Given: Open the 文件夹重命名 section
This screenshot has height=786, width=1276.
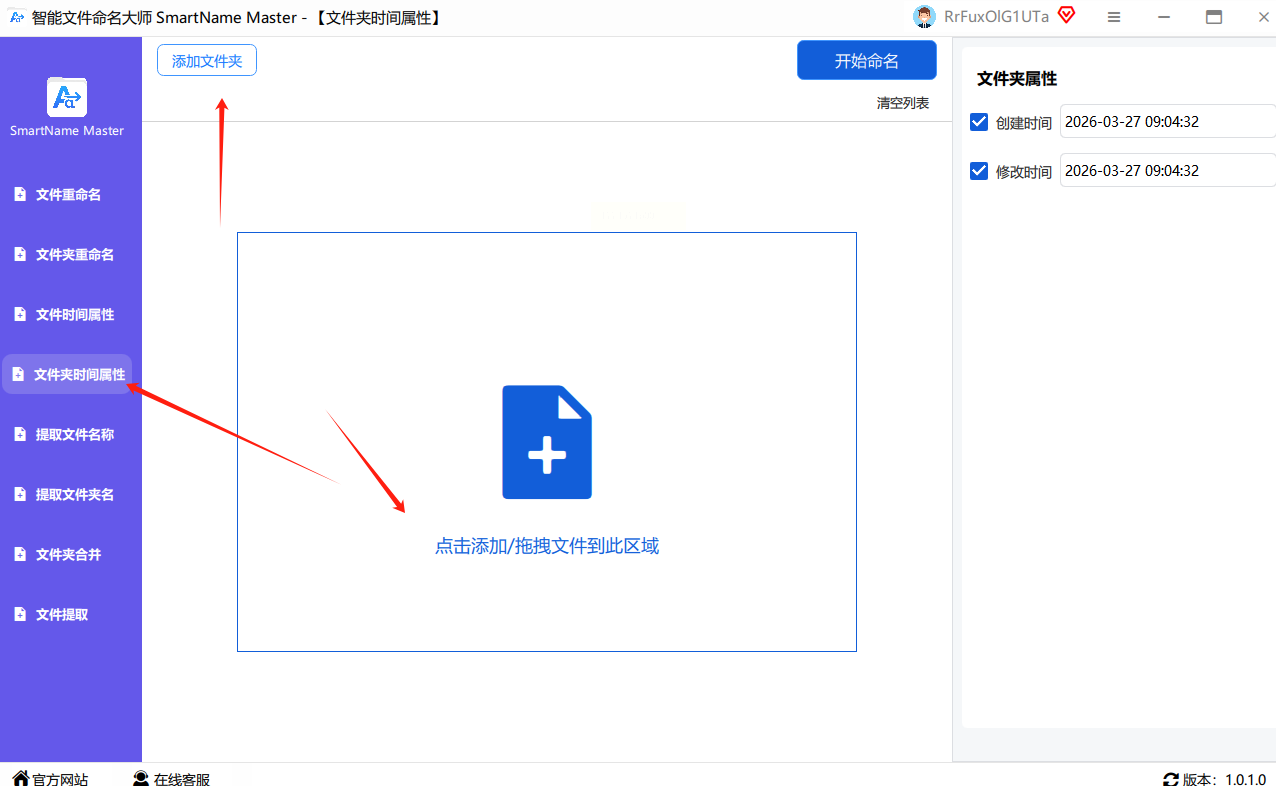Looking at the screenshot, I should [67, 255].
